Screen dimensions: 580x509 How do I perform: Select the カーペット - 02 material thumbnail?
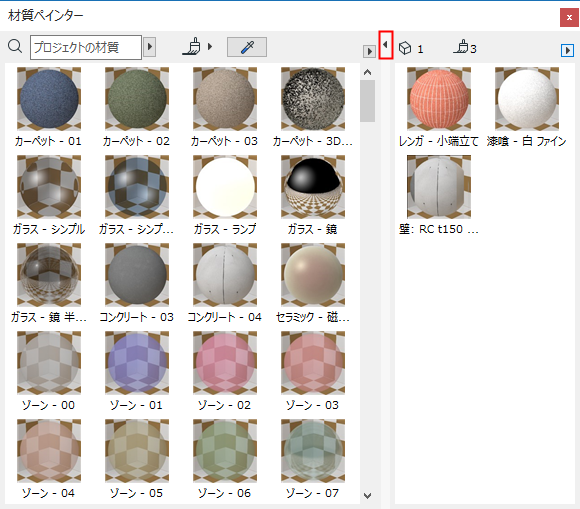[137, 99]
